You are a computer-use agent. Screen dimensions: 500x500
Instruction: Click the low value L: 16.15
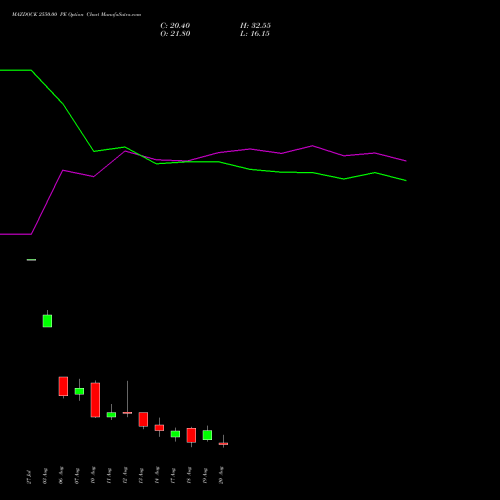pos(255,34)
